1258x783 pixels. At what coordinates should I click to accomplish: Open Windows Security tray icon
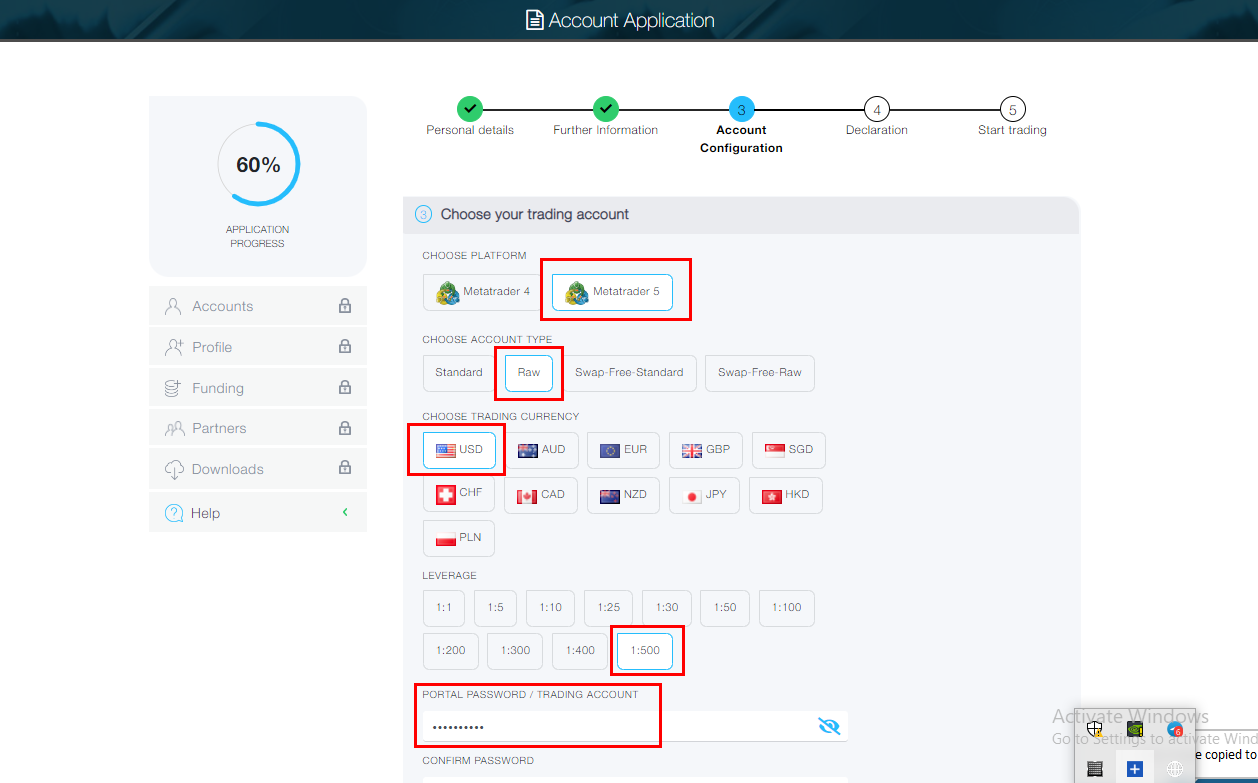coord(1095,729)
